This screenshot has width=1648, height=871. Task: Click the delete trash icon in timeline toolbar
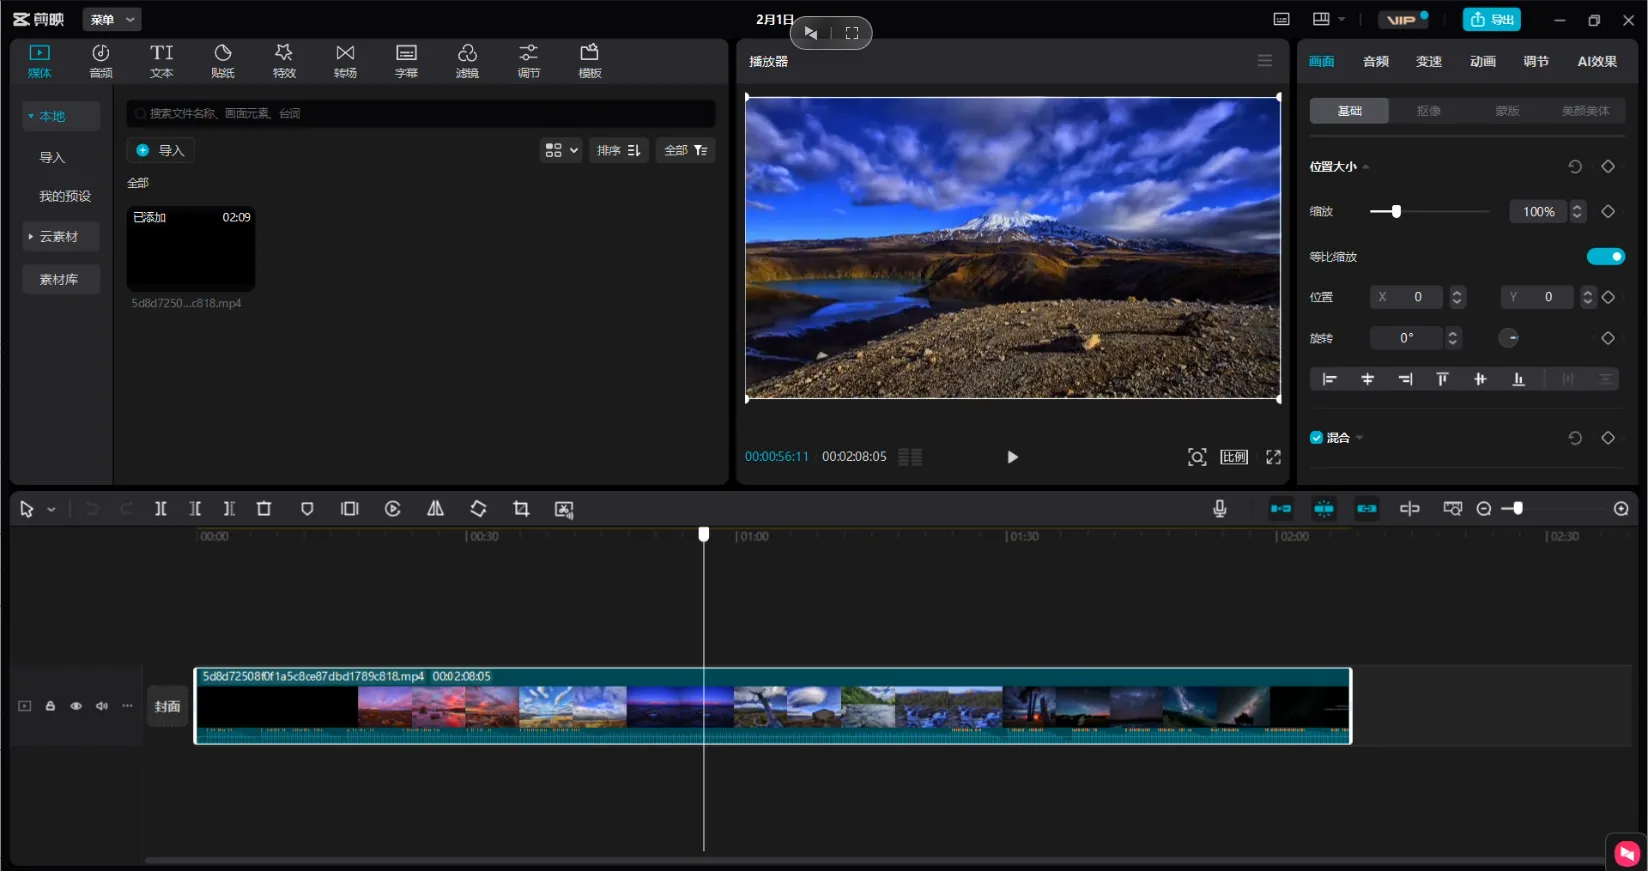pos(264,509)
